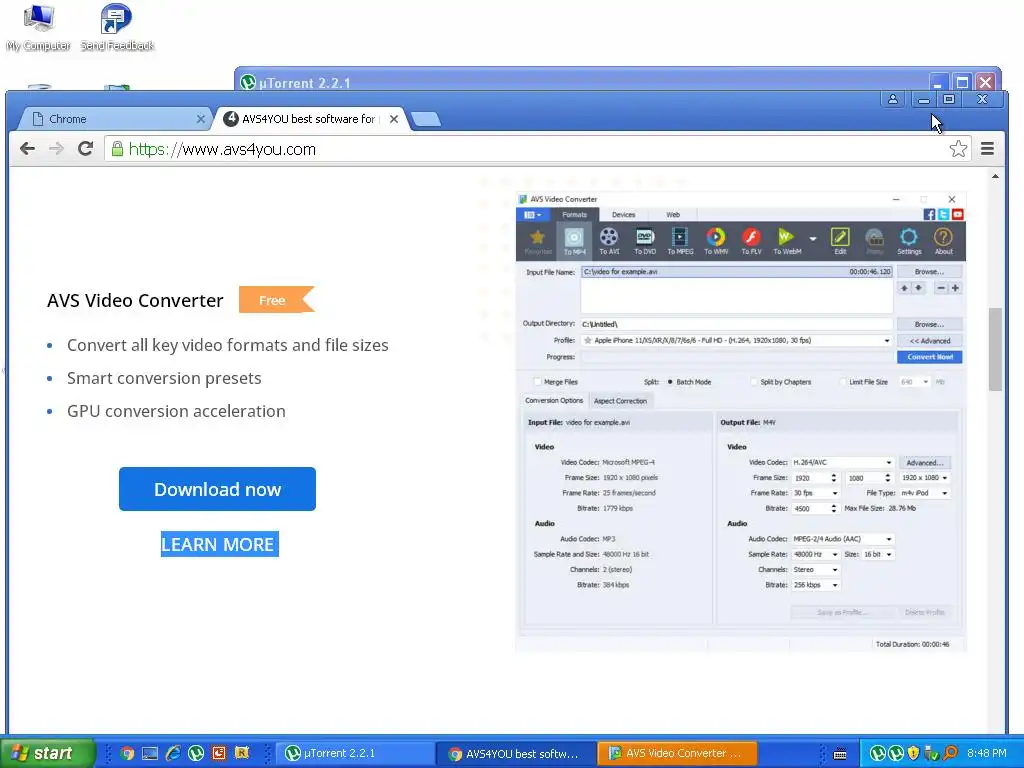
Task: Click the Output Directory field
Action: pos(736,324)
